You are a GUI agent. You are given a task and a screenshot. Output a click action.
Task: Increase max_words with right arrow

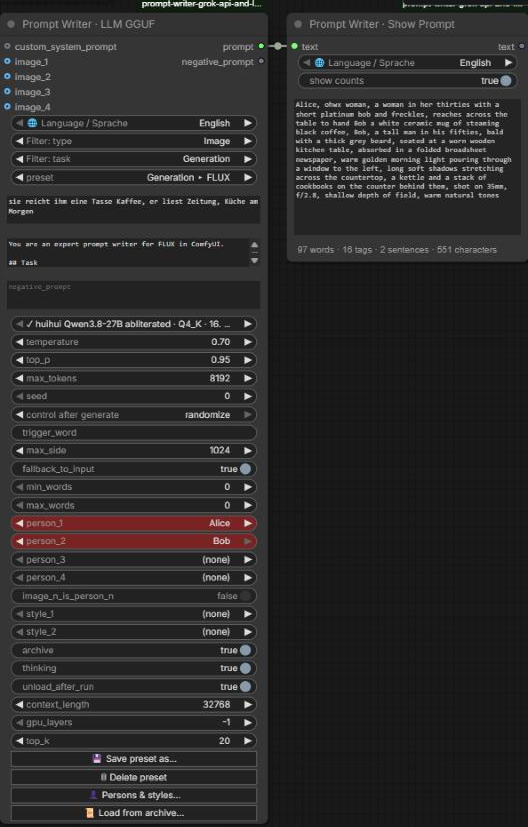pyautogui.click(x=247, y=505)
